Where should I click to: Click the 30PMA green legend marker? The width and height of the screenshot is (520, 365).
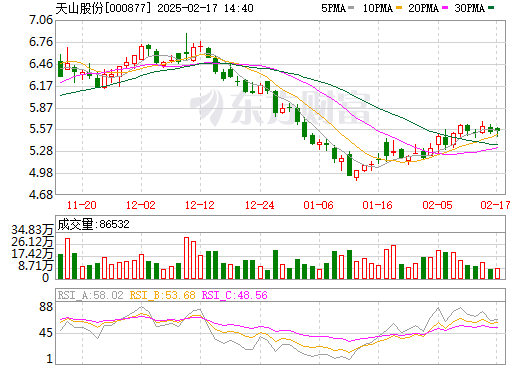tap(491, 8)
